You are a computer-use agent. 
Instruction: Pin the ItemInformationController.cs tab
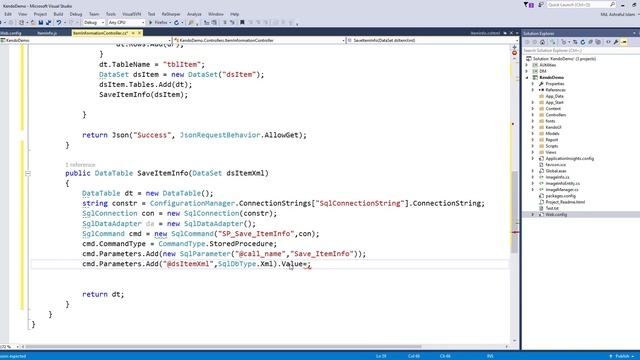pos(133,33)
